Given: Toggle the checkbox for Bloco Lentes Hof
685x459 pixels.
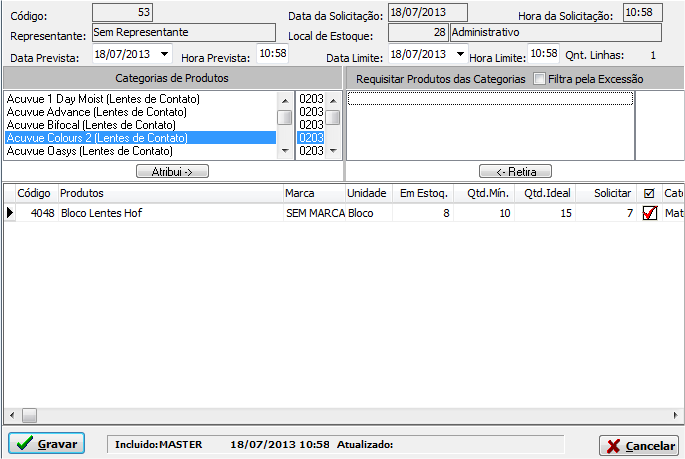Looking at the screenshot, I should point(650,213).
